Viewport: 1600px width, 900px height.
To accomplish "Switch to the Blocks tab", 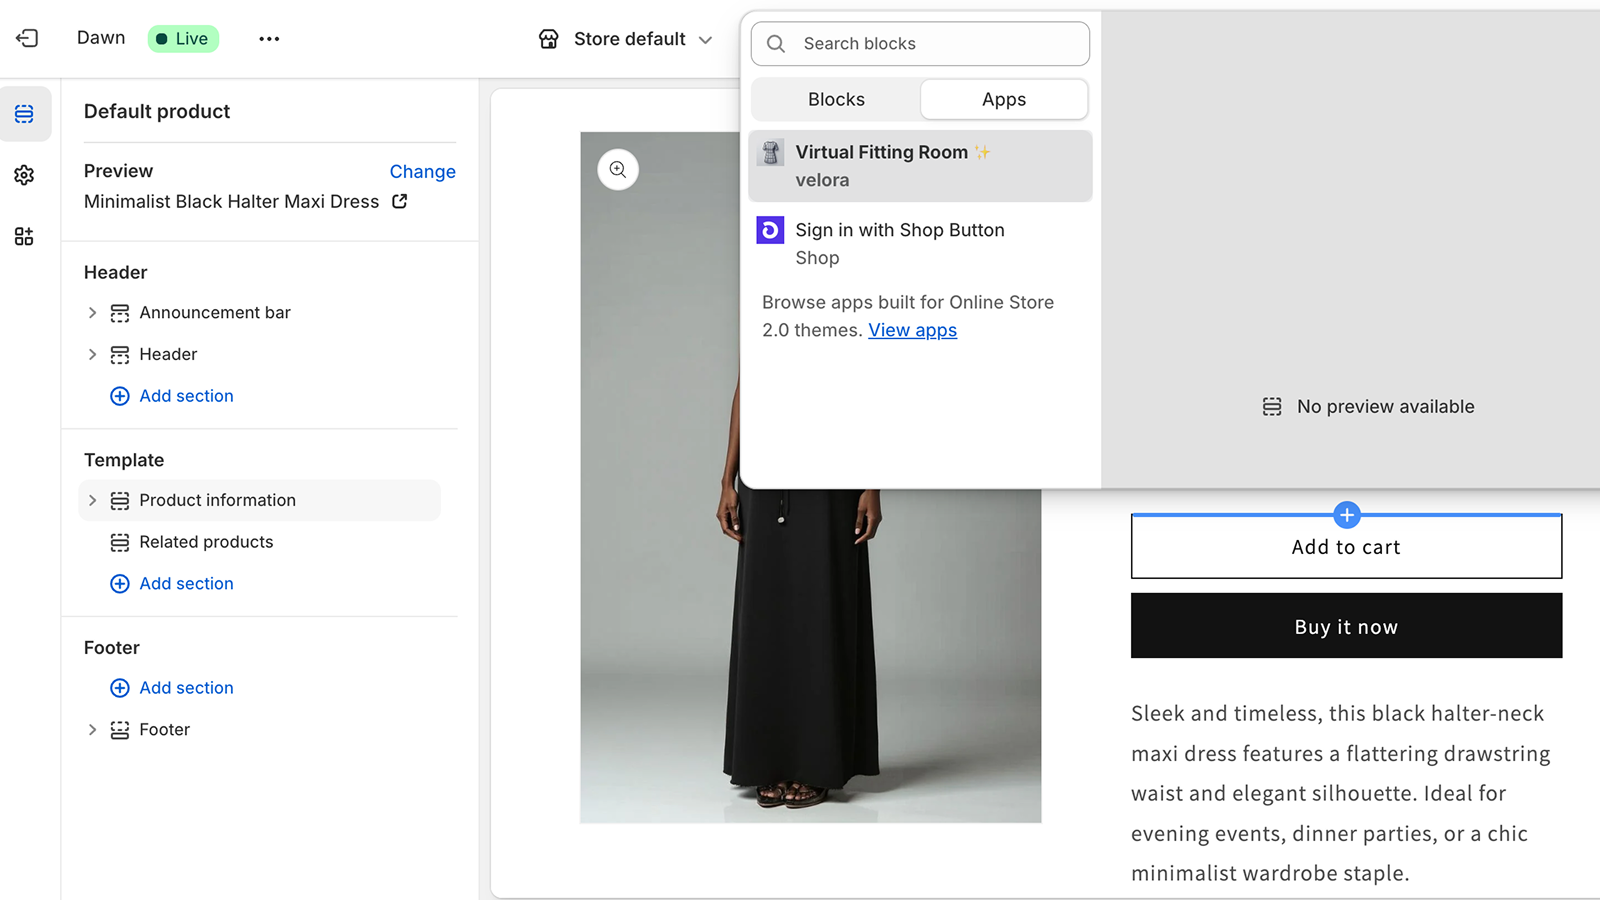I will tap(836, 99).
